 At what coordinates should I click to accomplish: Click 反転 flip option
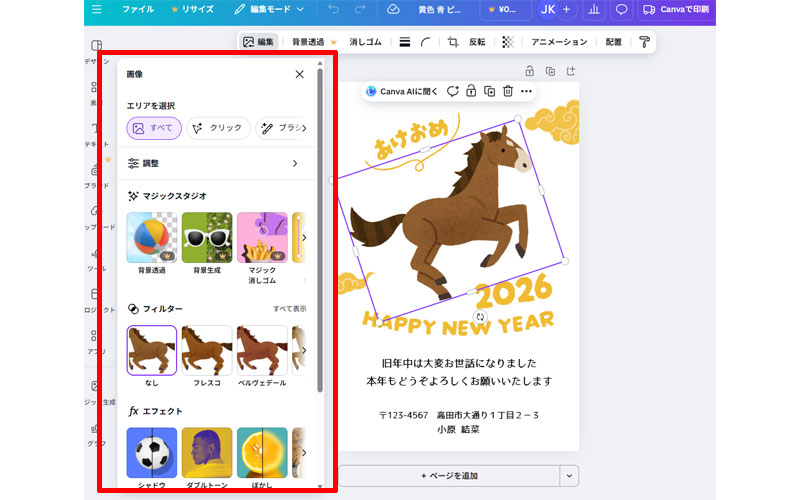coord(477,42)
